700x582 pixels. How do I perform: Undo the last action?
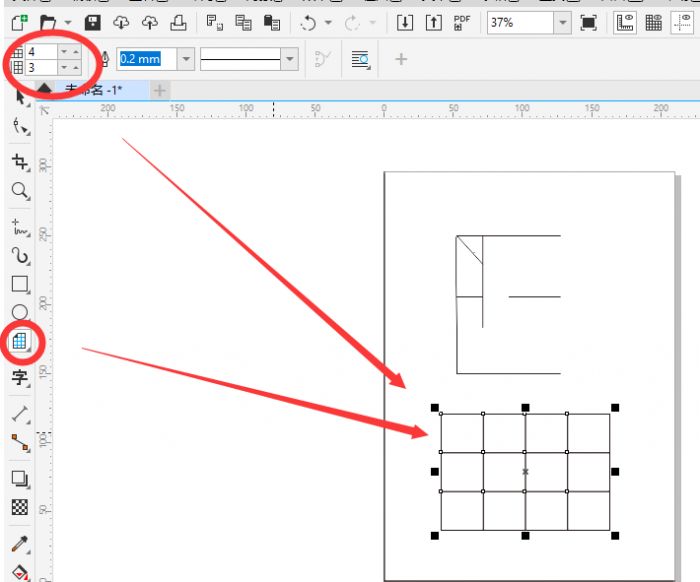[308, 22]
